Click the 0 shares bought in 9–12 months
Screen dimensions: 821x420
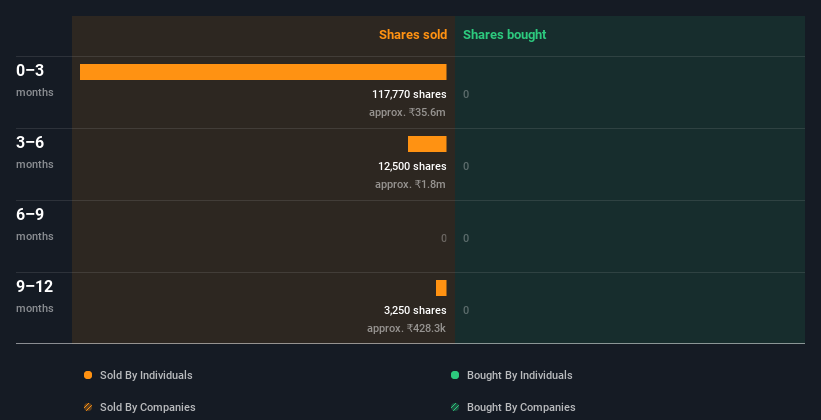[466, 310]
